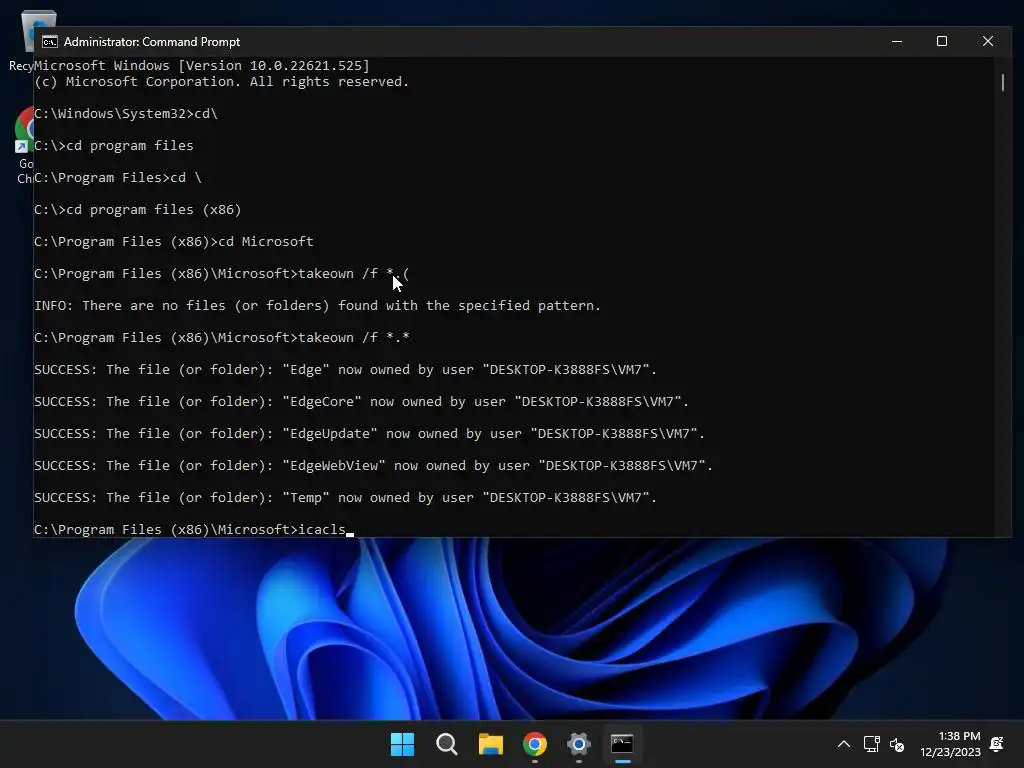Show hidden system tray icons
This screenshot has height=768, width=1024.
click(x=844, y=744)
